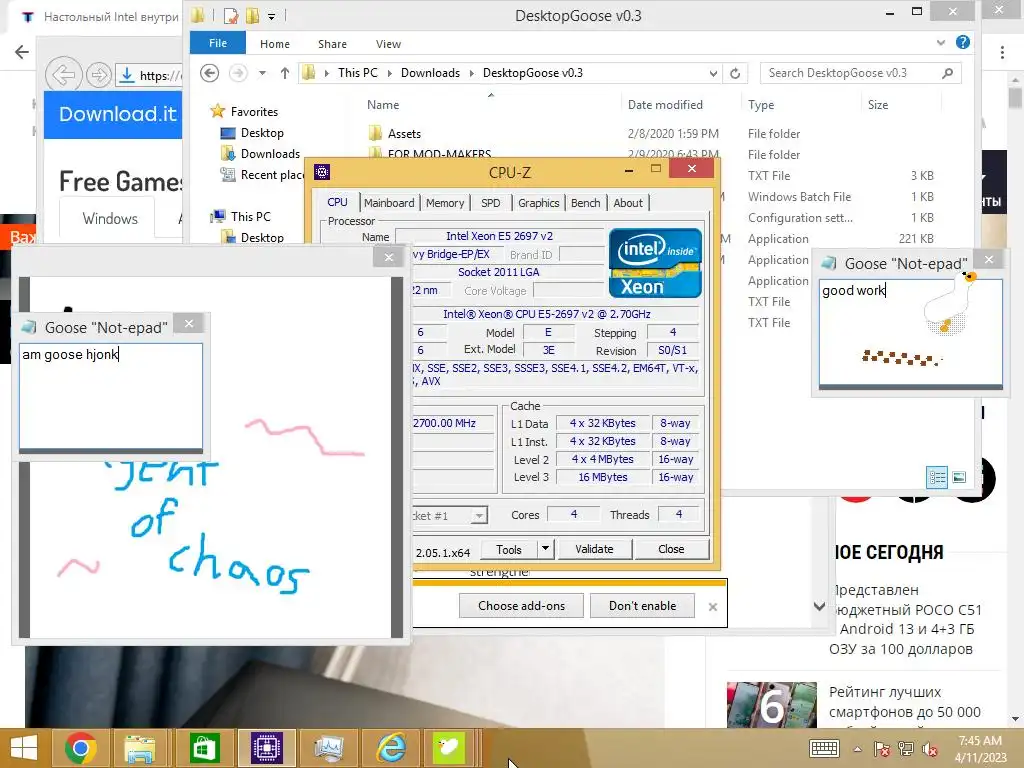Image resolution: width=1024 pixels, height=768 pixels.
Task: Sort by Date modified column header
Action: (665, 104)
